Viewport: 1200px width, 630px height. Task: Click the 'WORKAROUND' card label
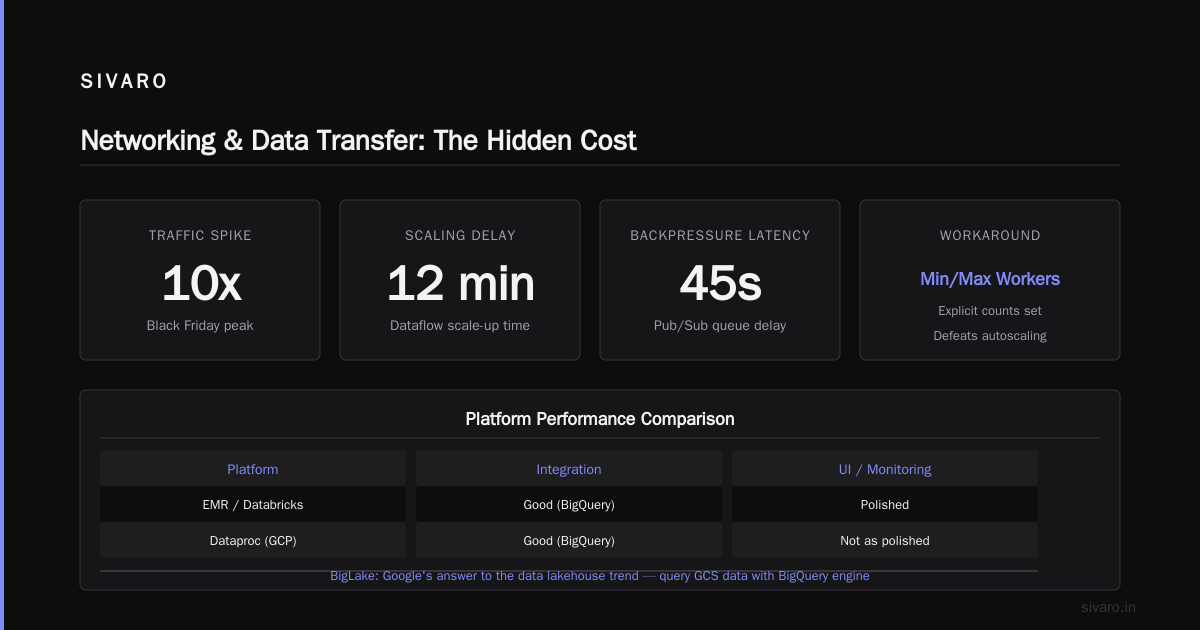point(990,236)
